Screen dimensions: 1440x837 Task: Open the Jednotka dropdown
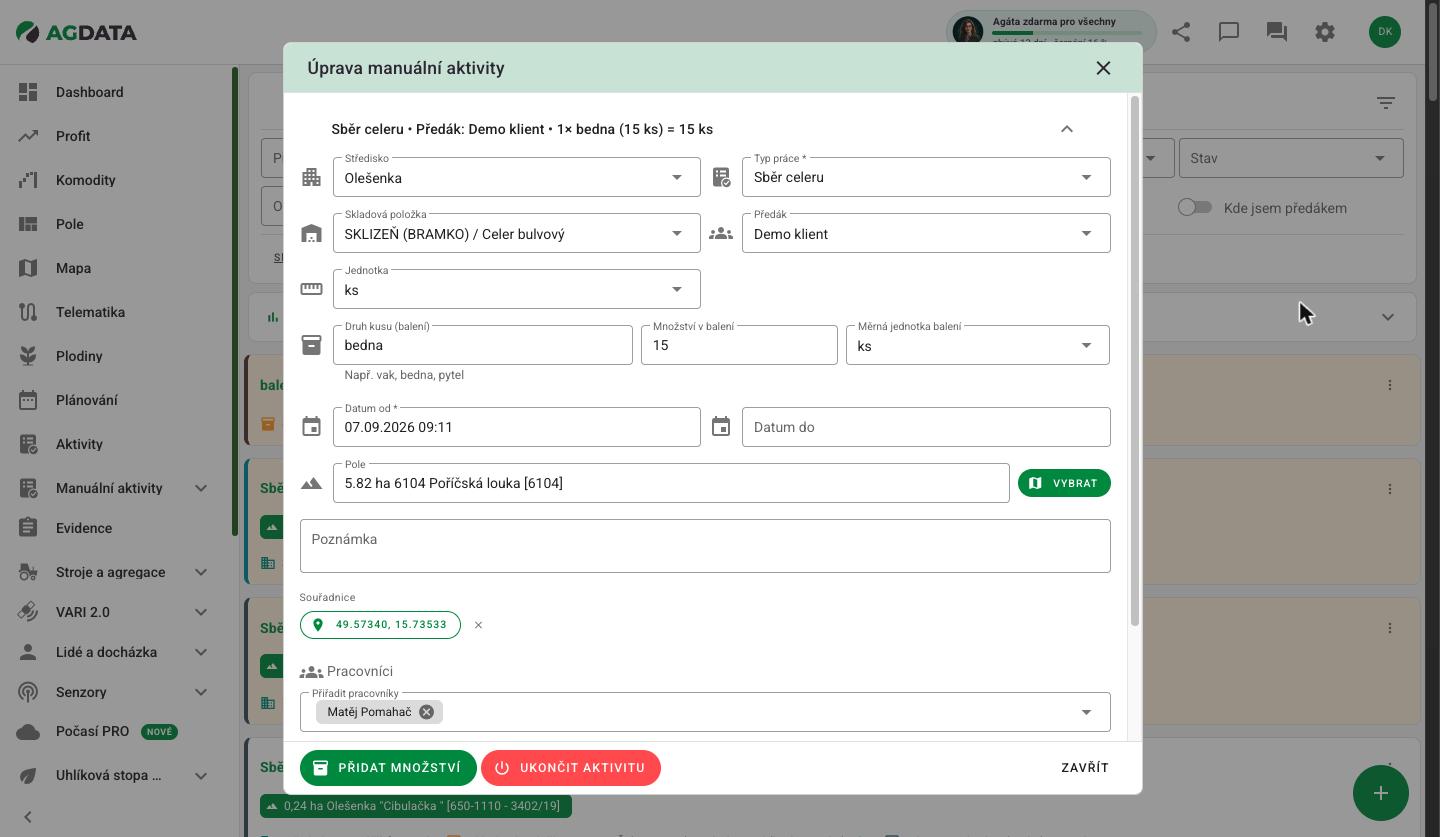click(516, 289)
